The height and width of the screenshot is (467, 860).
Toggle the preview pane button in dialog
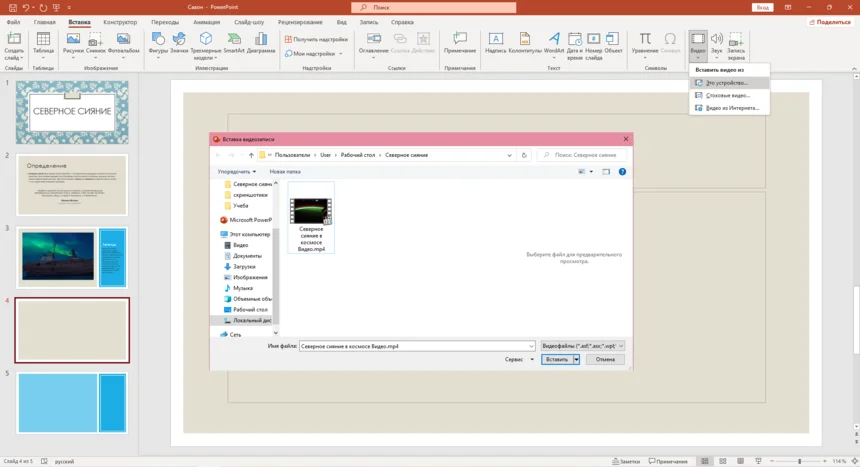point(606,172)
